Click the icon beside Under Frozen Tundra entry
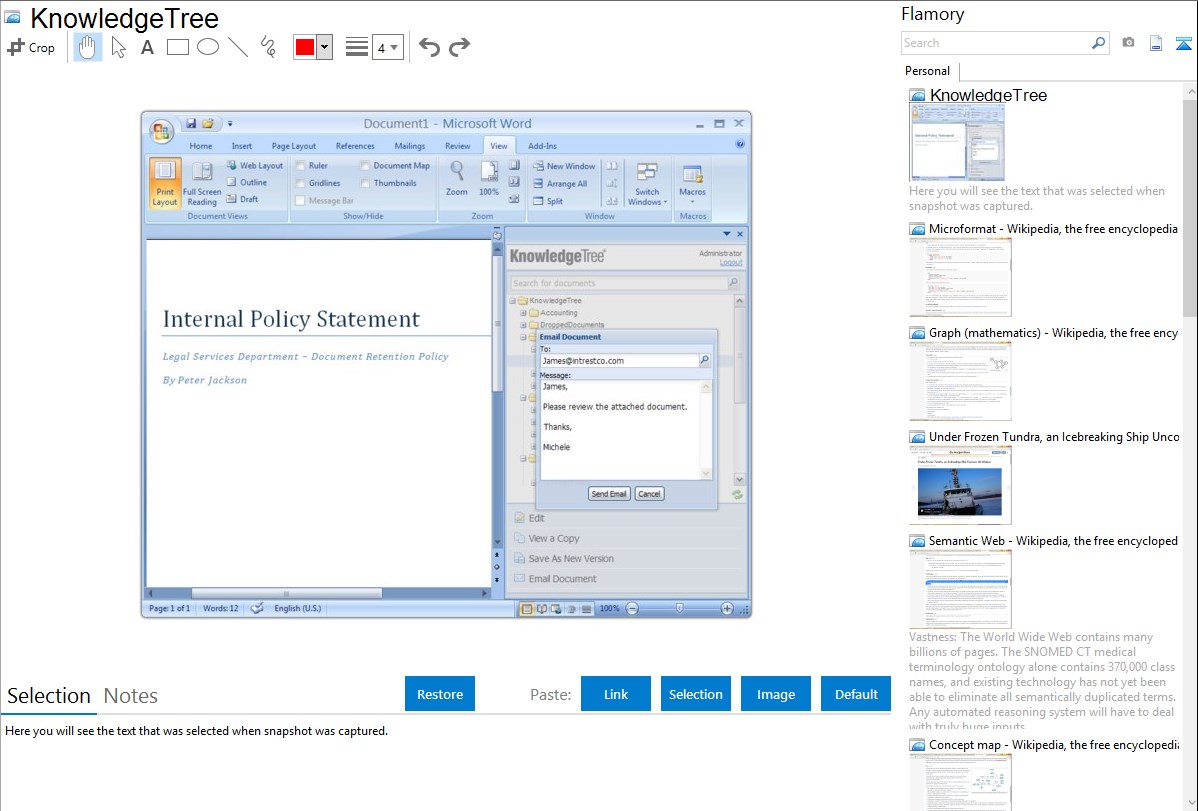1198x811 pixels. point(917,436)
